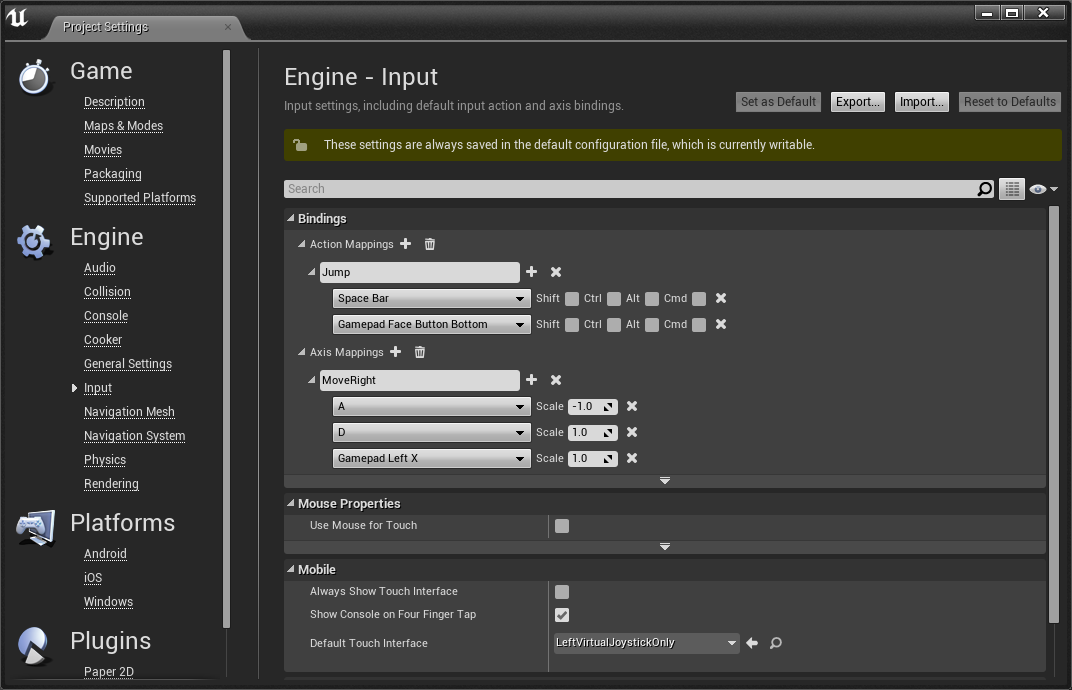Click the Plugins category icon

[34, 645]
